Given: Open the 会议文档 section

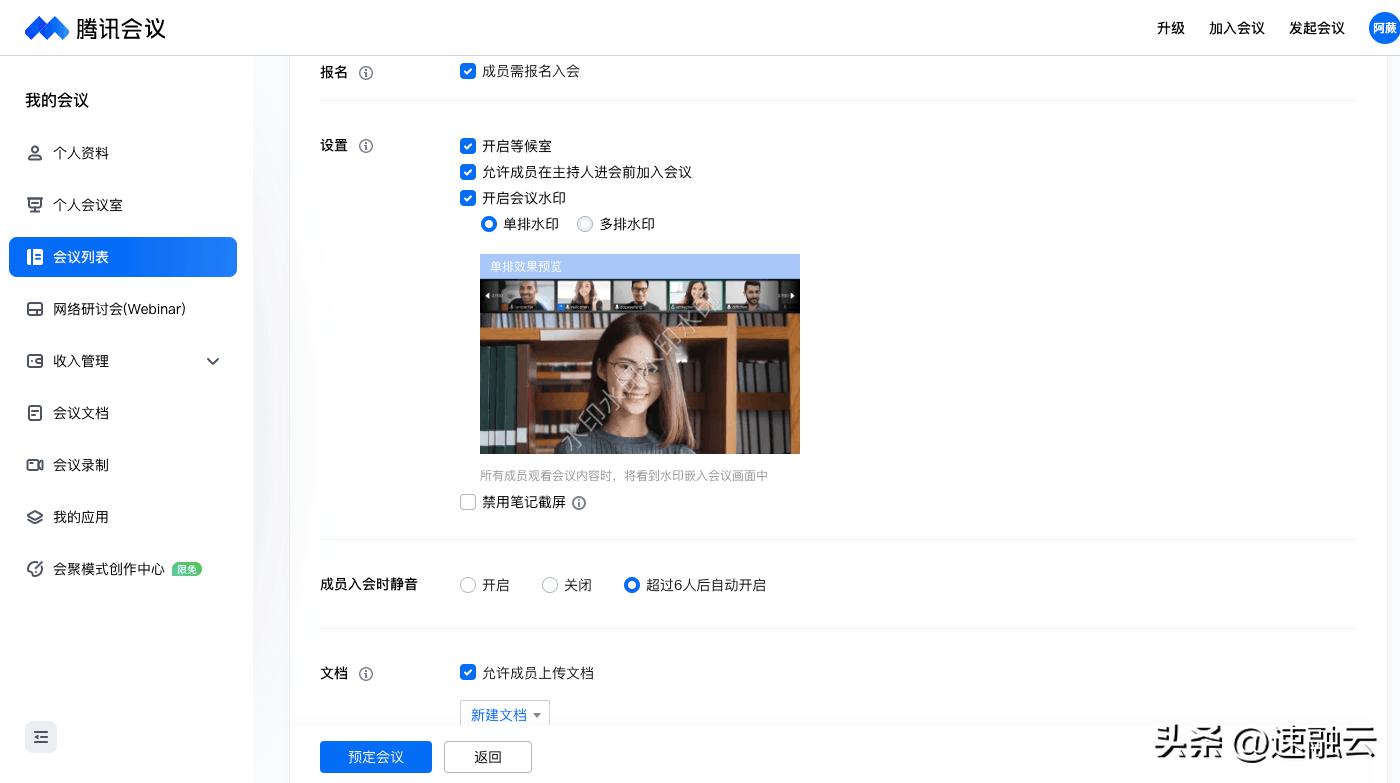Looking at the screenshot, I should pos(81,413).
